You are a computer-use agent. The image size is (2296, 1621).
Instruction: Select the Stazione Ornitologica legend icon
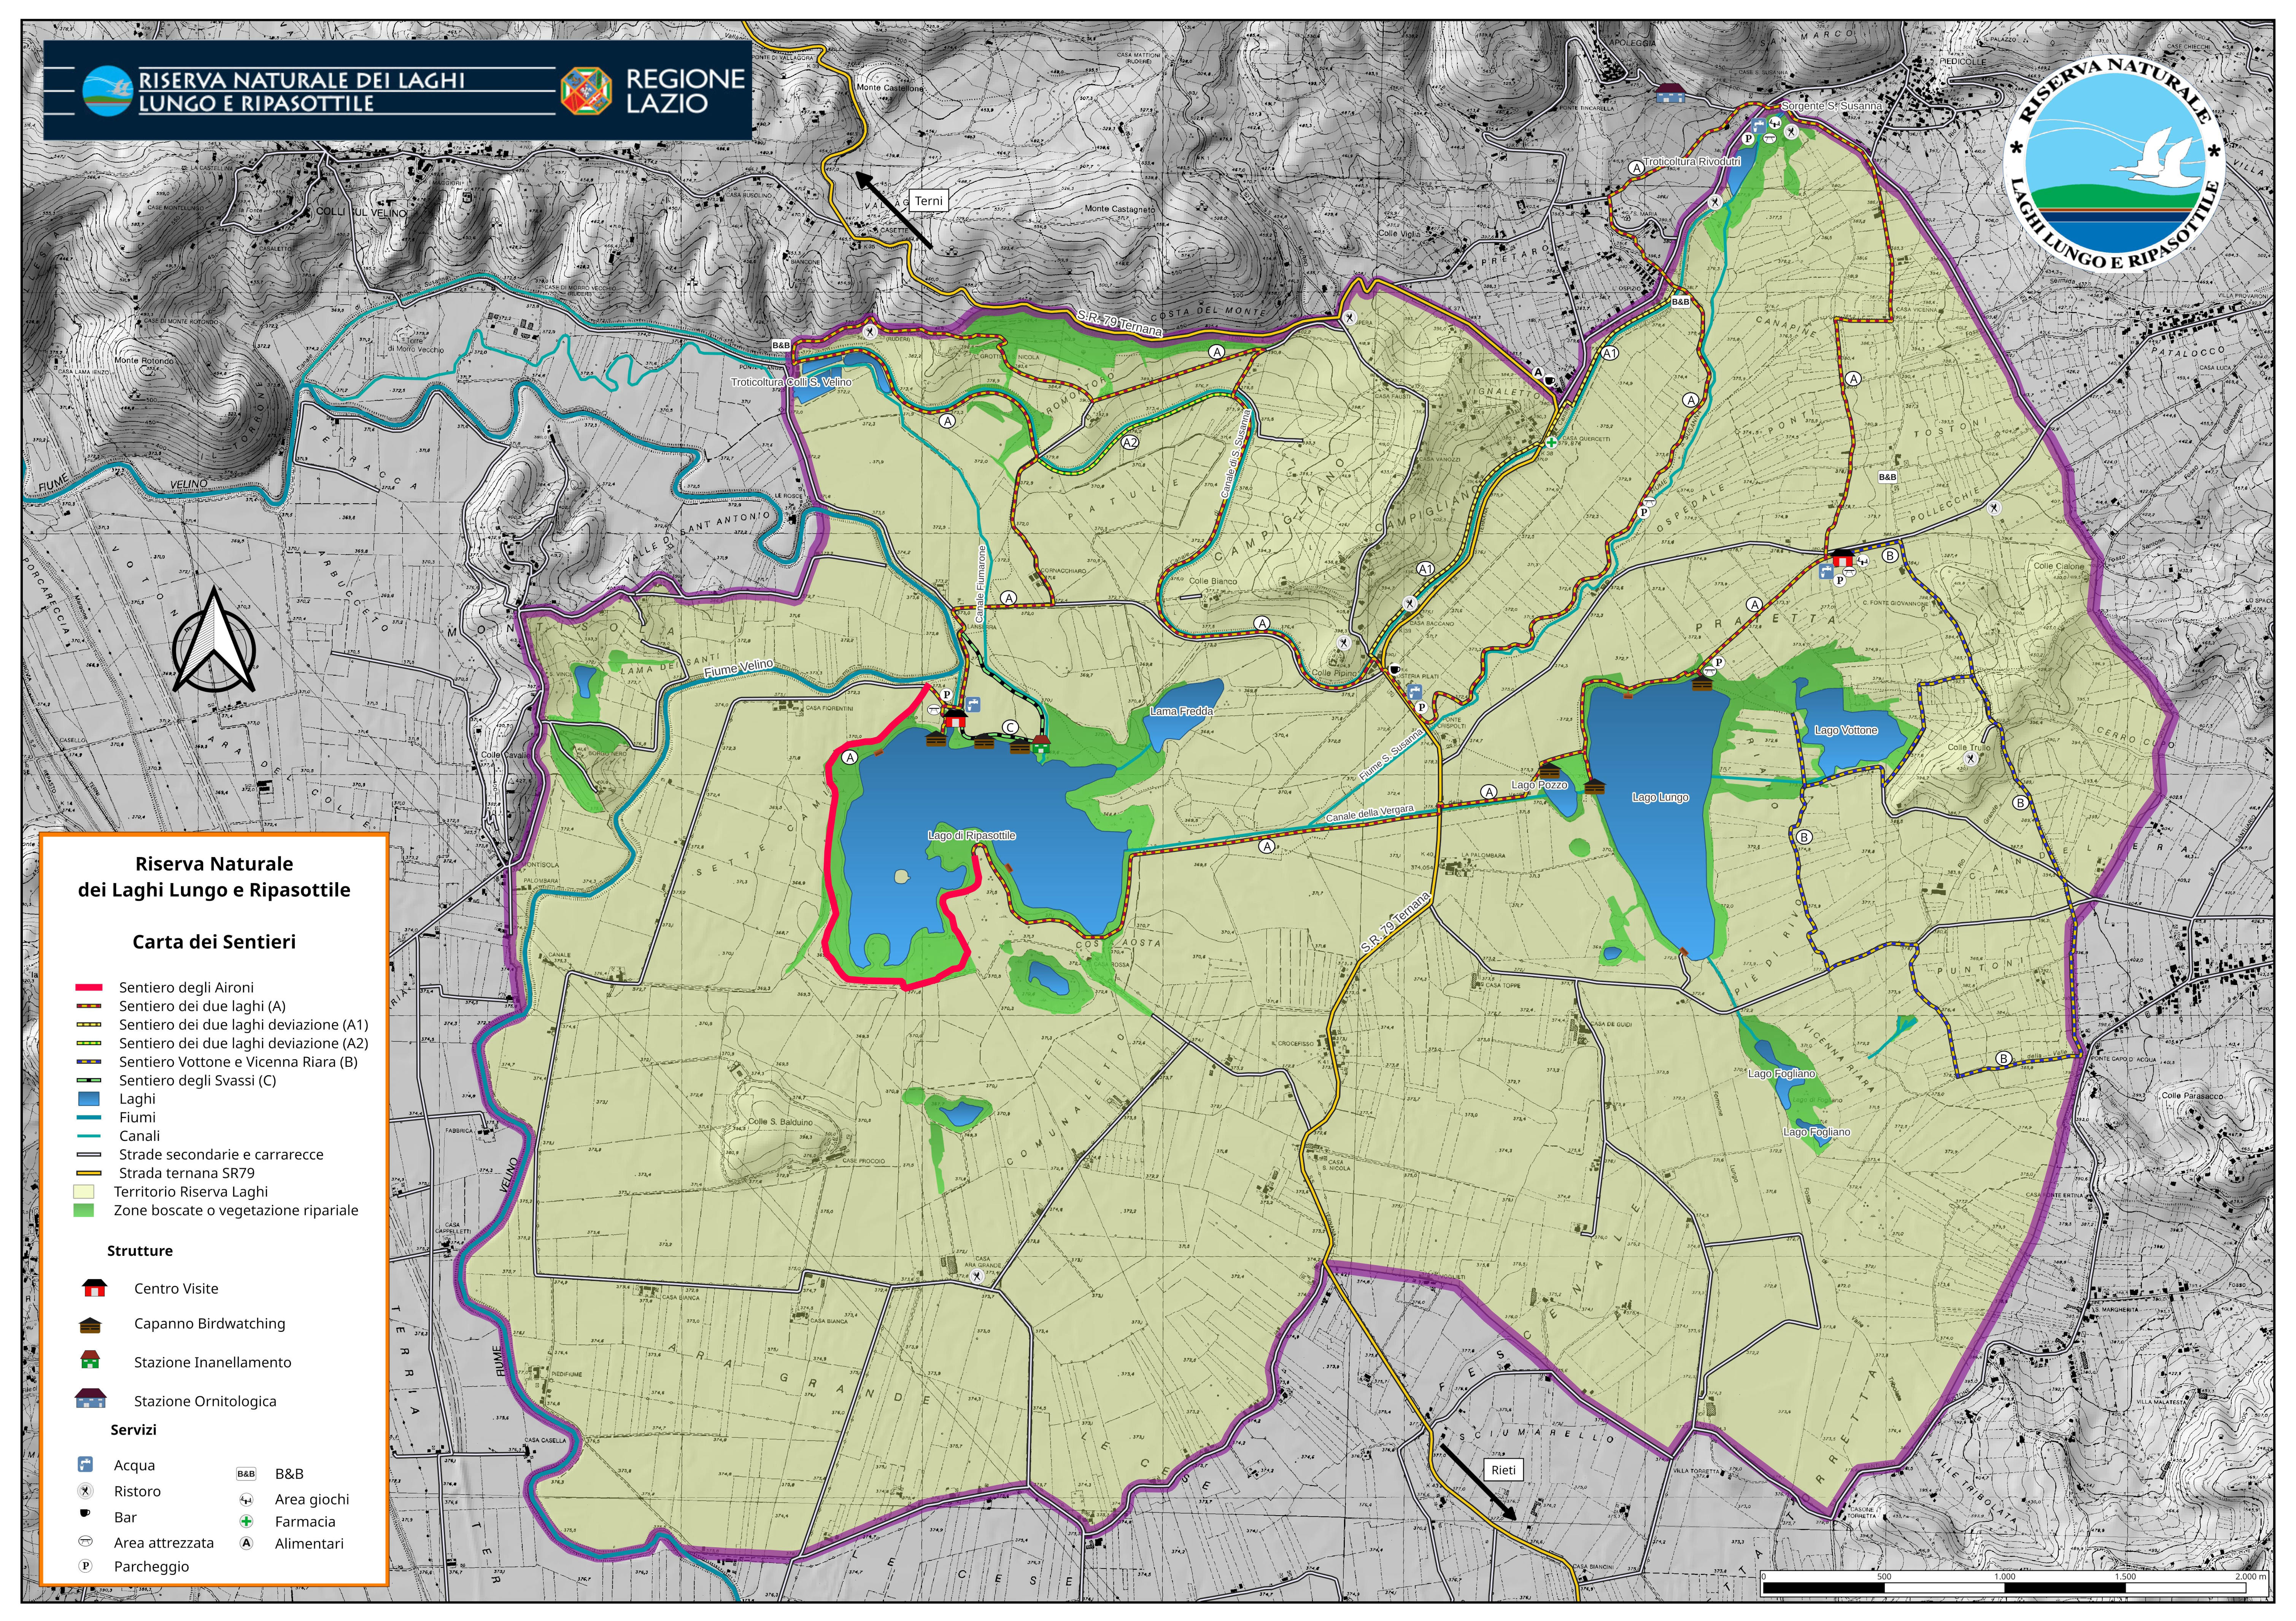(x=90, y=1398)
